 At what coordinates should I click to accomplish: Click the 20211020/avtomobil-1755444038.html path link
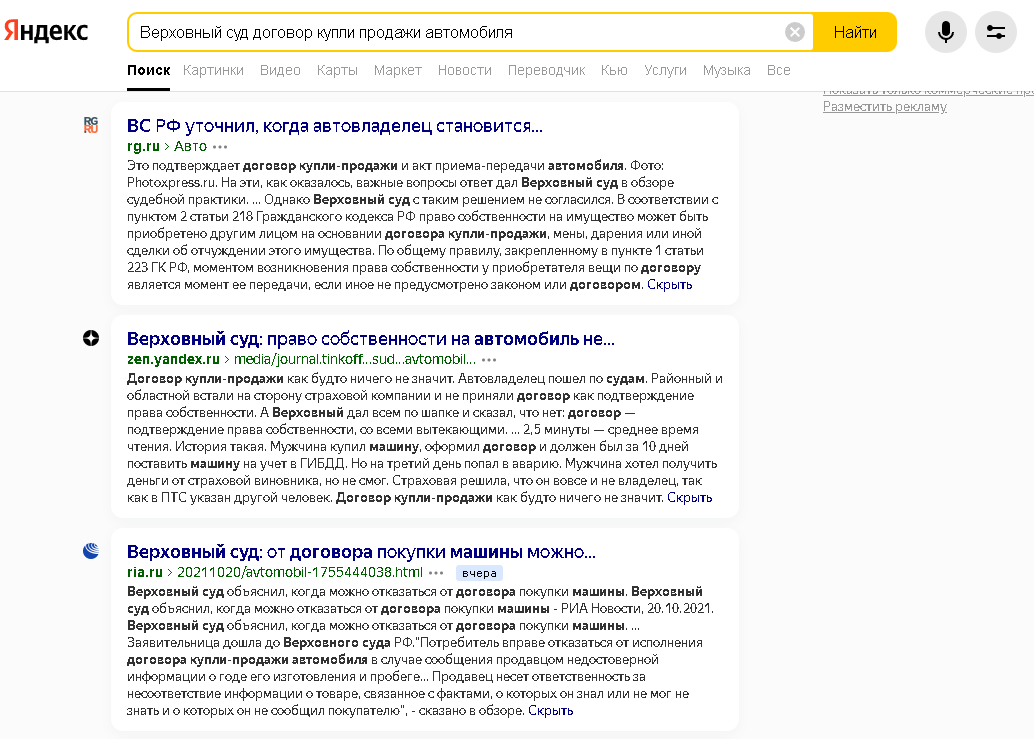[299, 572]
